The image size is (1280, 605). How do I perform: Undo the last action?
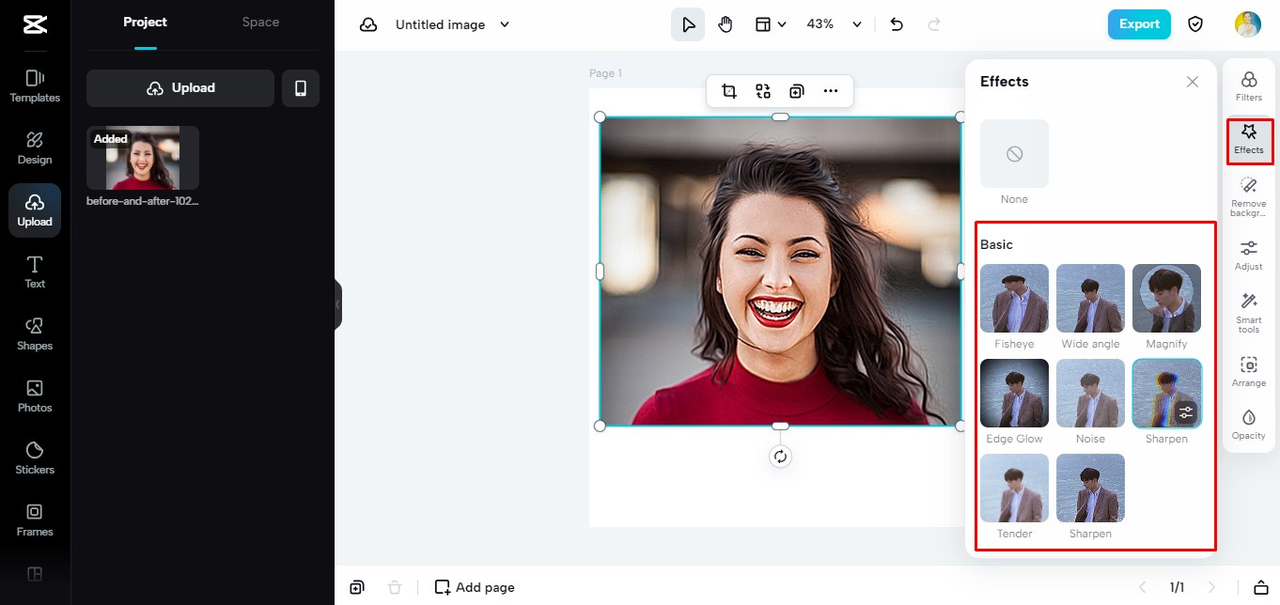(897, 25)
